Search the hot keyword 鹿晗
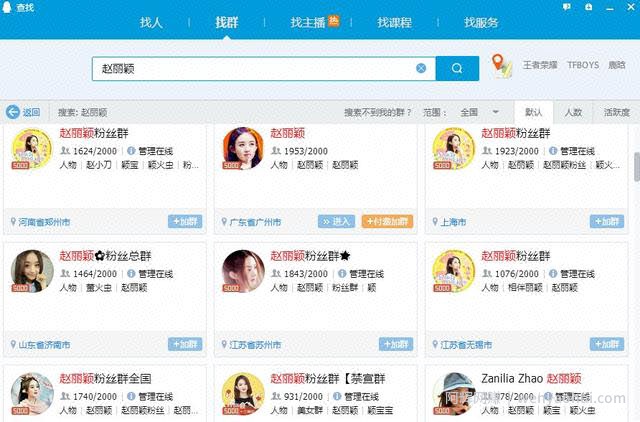640x422 pixels. pos(617,65)
